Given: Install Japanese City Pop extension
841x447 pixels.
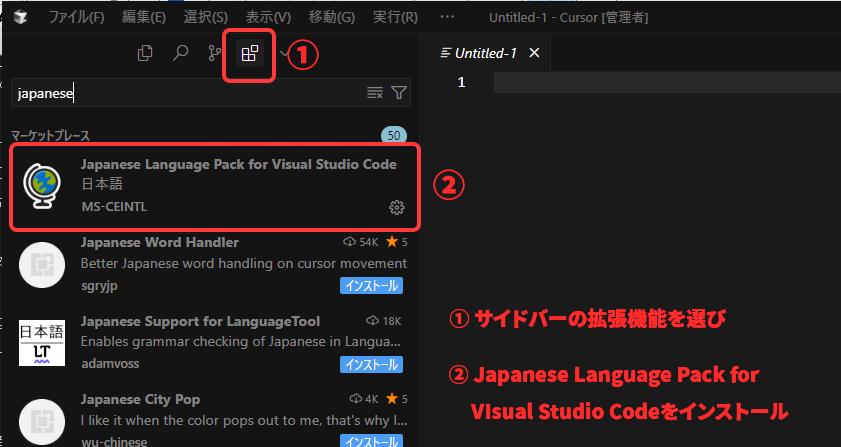Looking at the screenshot, I should [x=371, y=442].
